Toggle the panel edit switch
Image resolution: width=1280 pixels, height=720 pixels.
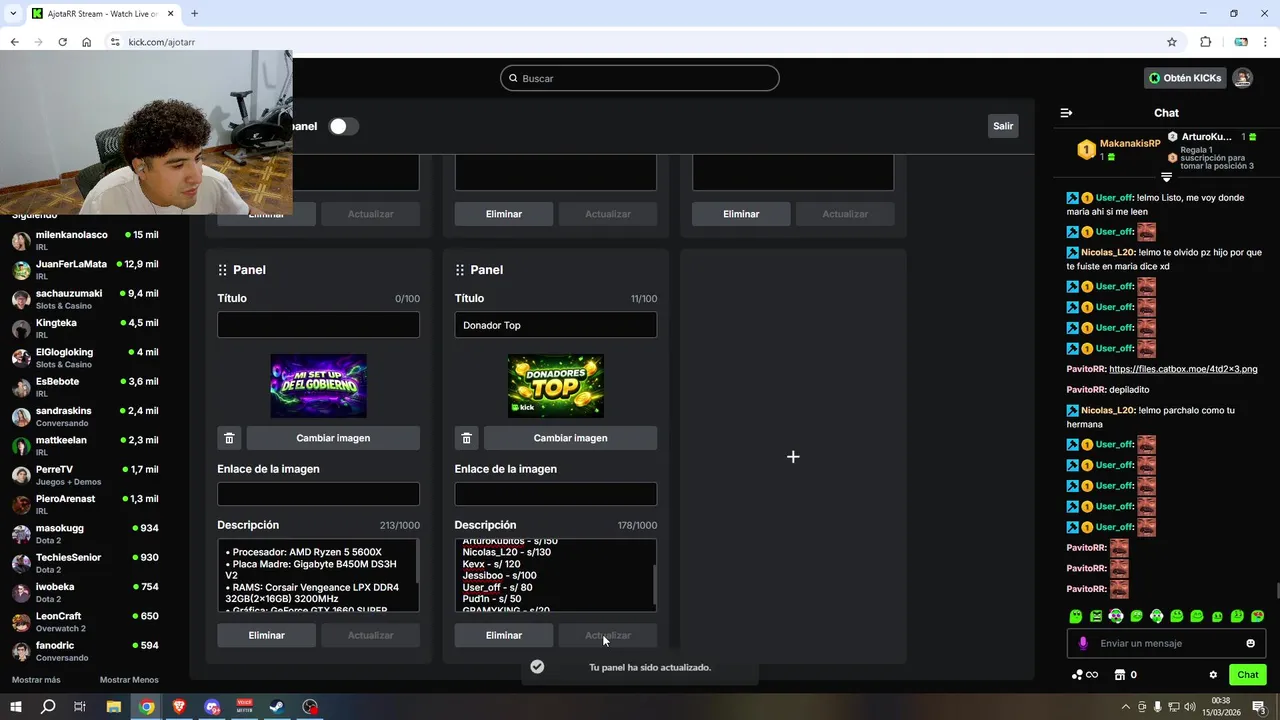click(x=343, y=126)
